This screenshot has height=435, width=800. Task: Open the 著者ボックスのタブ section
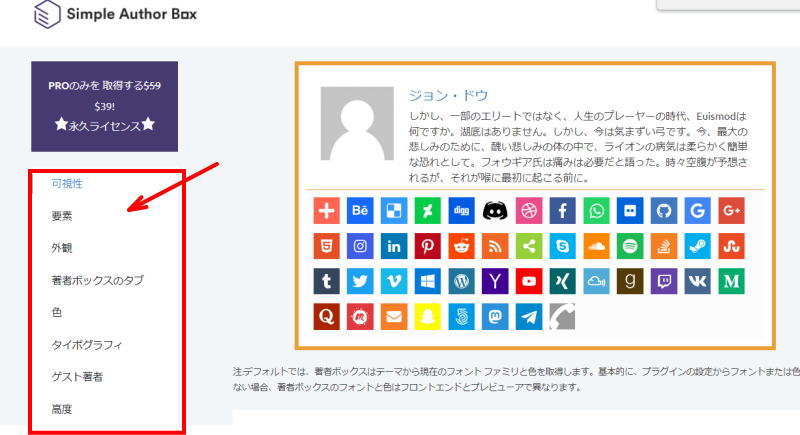97,280
